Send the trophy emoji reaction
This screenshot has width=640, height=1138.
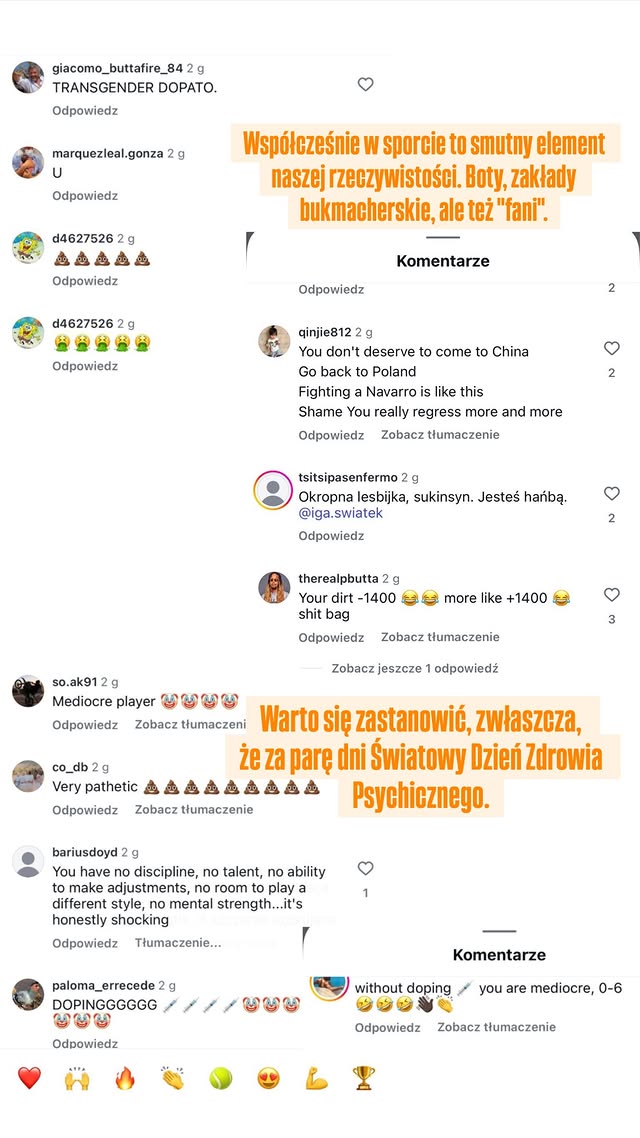(x=364, y=1078)
